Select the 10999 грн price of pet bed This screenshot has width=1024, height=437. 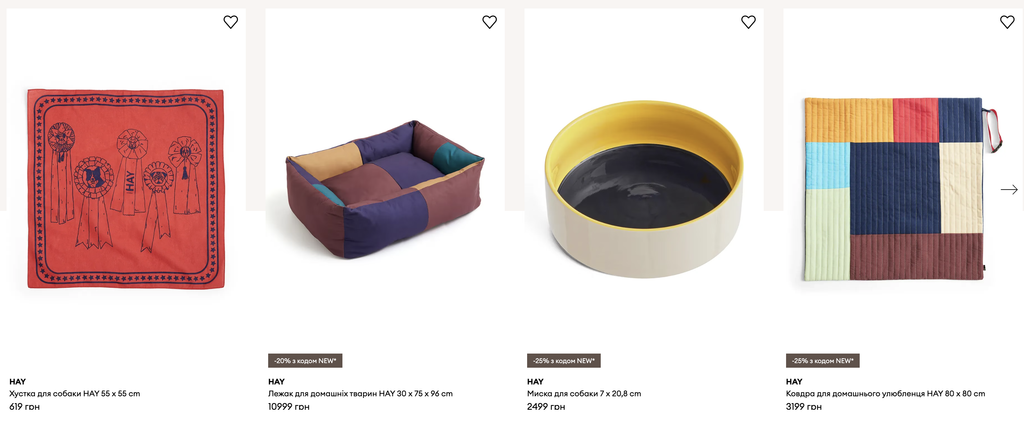click(289, 407)
